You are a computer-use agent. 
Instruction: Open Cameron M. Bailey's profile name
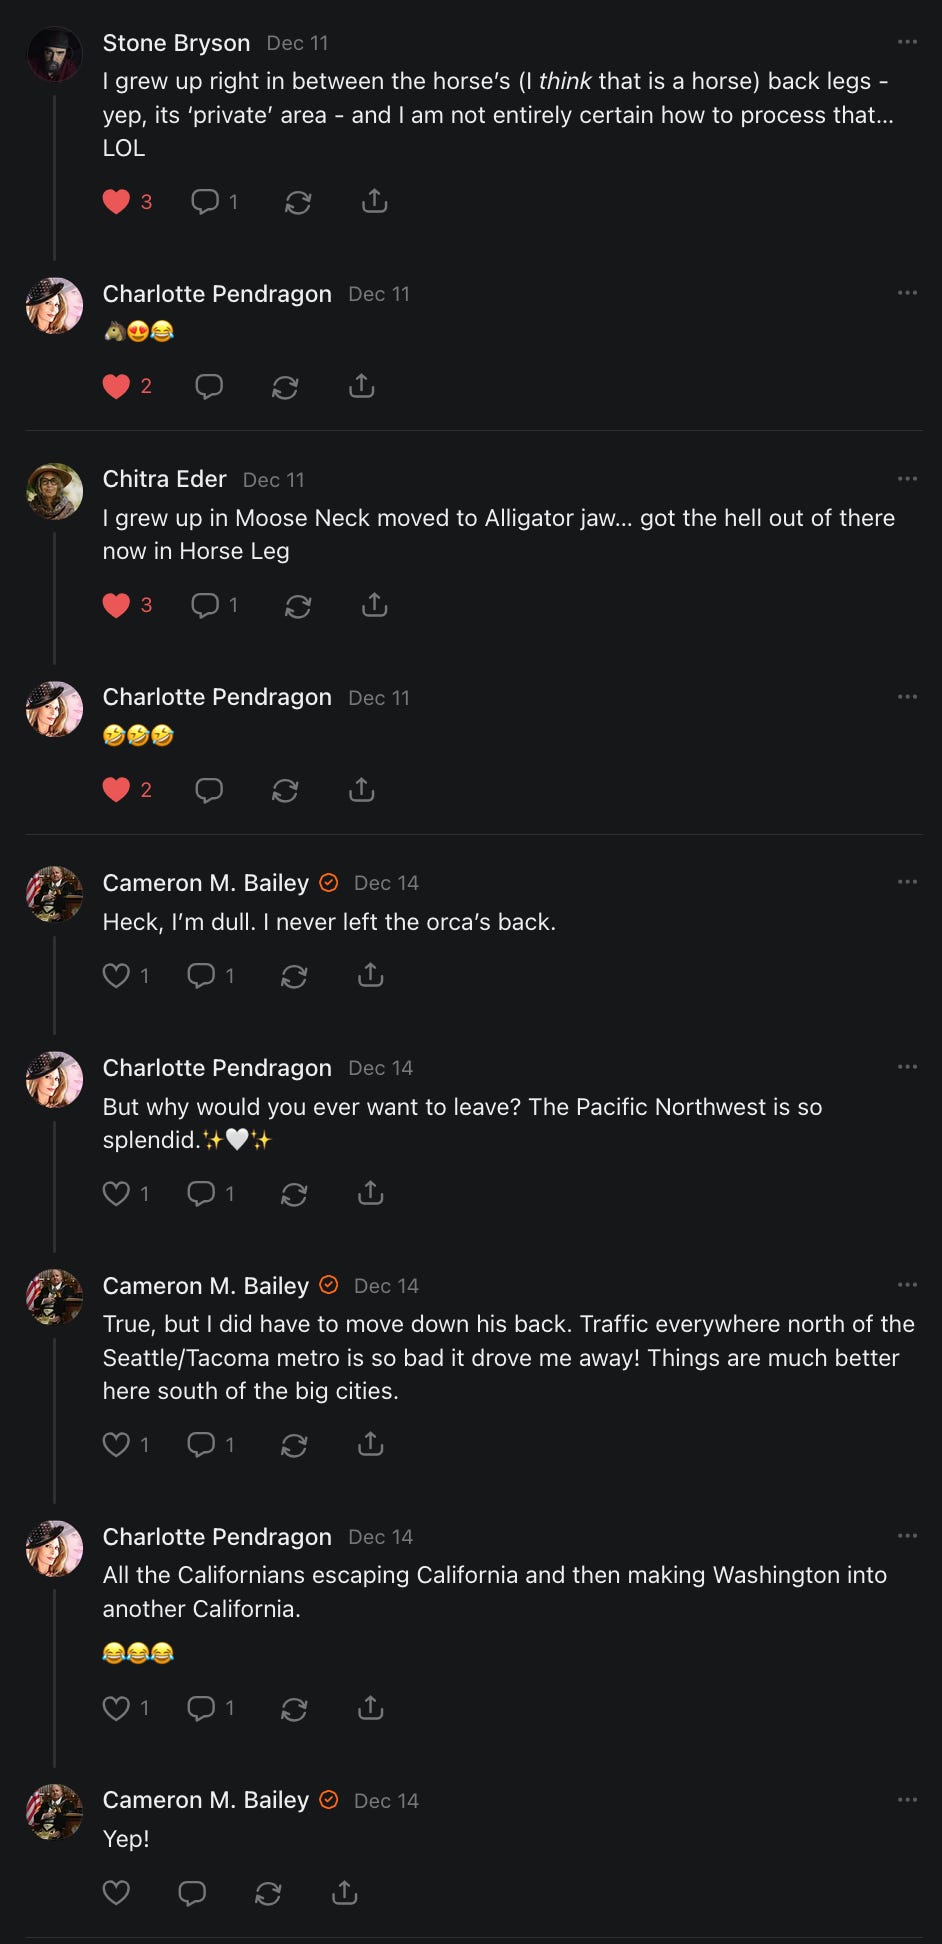tap(206, 883)
